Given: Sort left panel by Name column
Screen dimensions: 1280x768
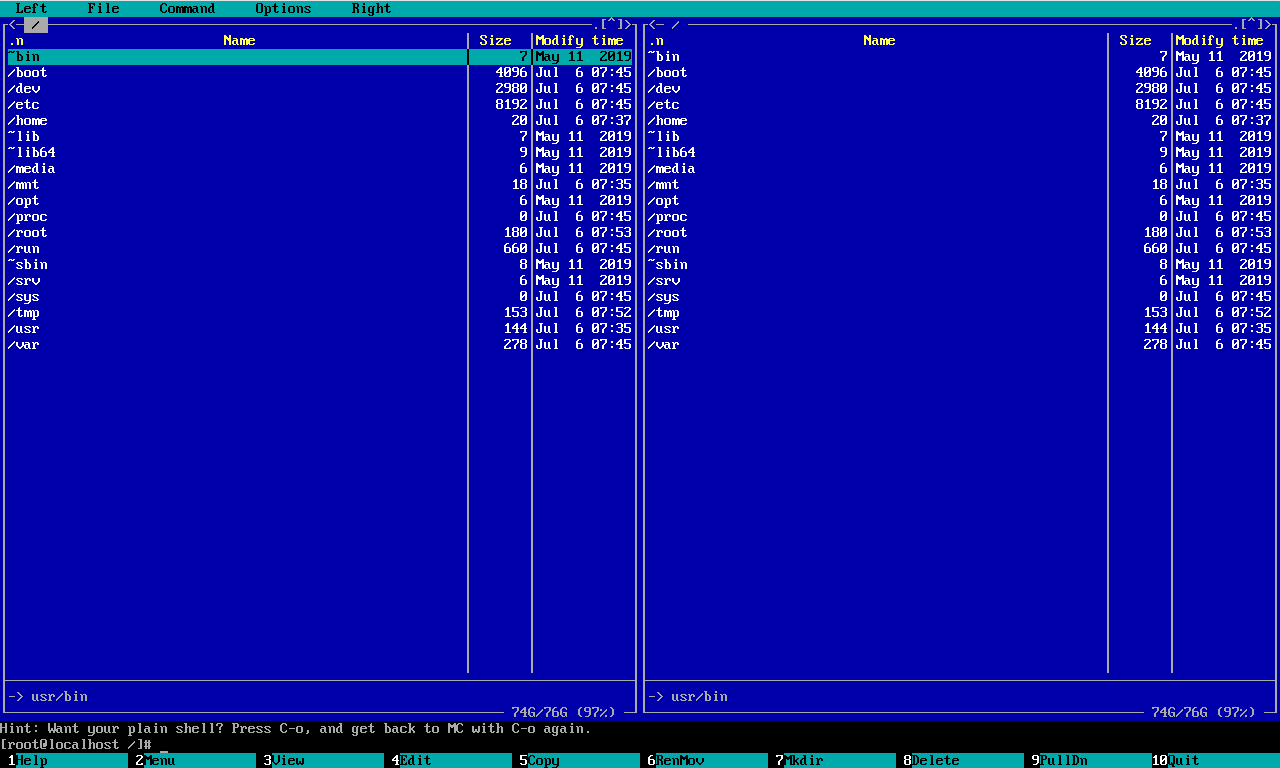Looking at the screenshot, I should coord(239,40).
